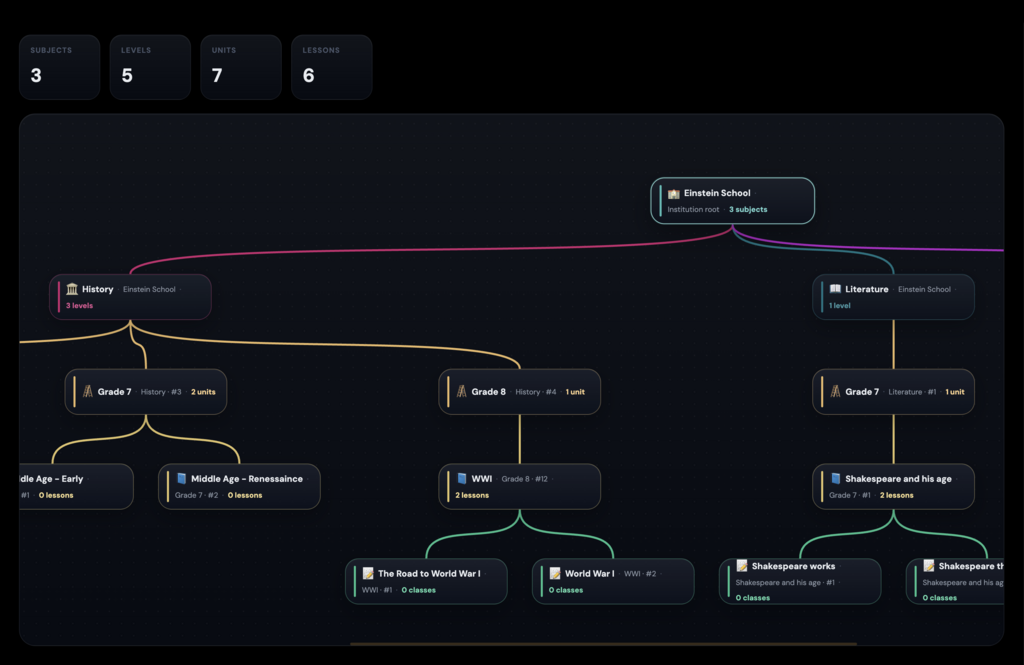The height and width of the screenshot is (665, 1024).
Task: Click '0 classes' on Shakespeare works
Action: [753, 598]
